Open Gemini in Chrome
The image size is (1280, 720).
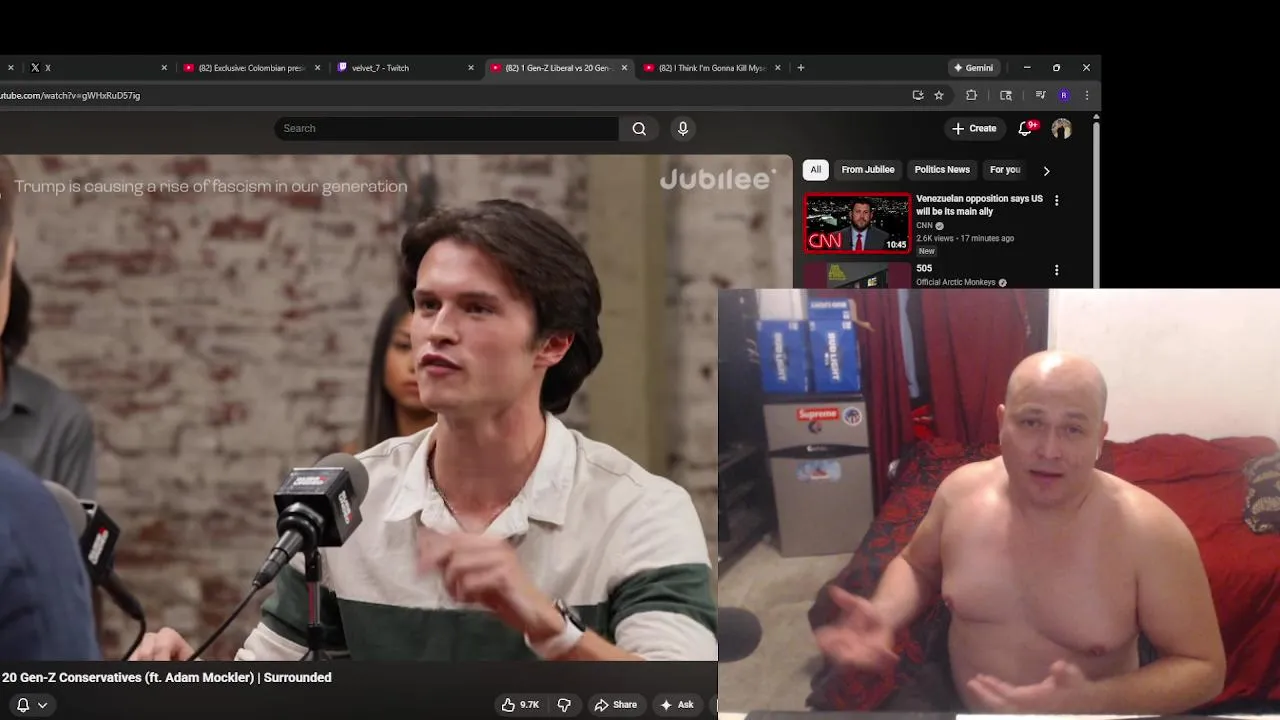[973, 68]
